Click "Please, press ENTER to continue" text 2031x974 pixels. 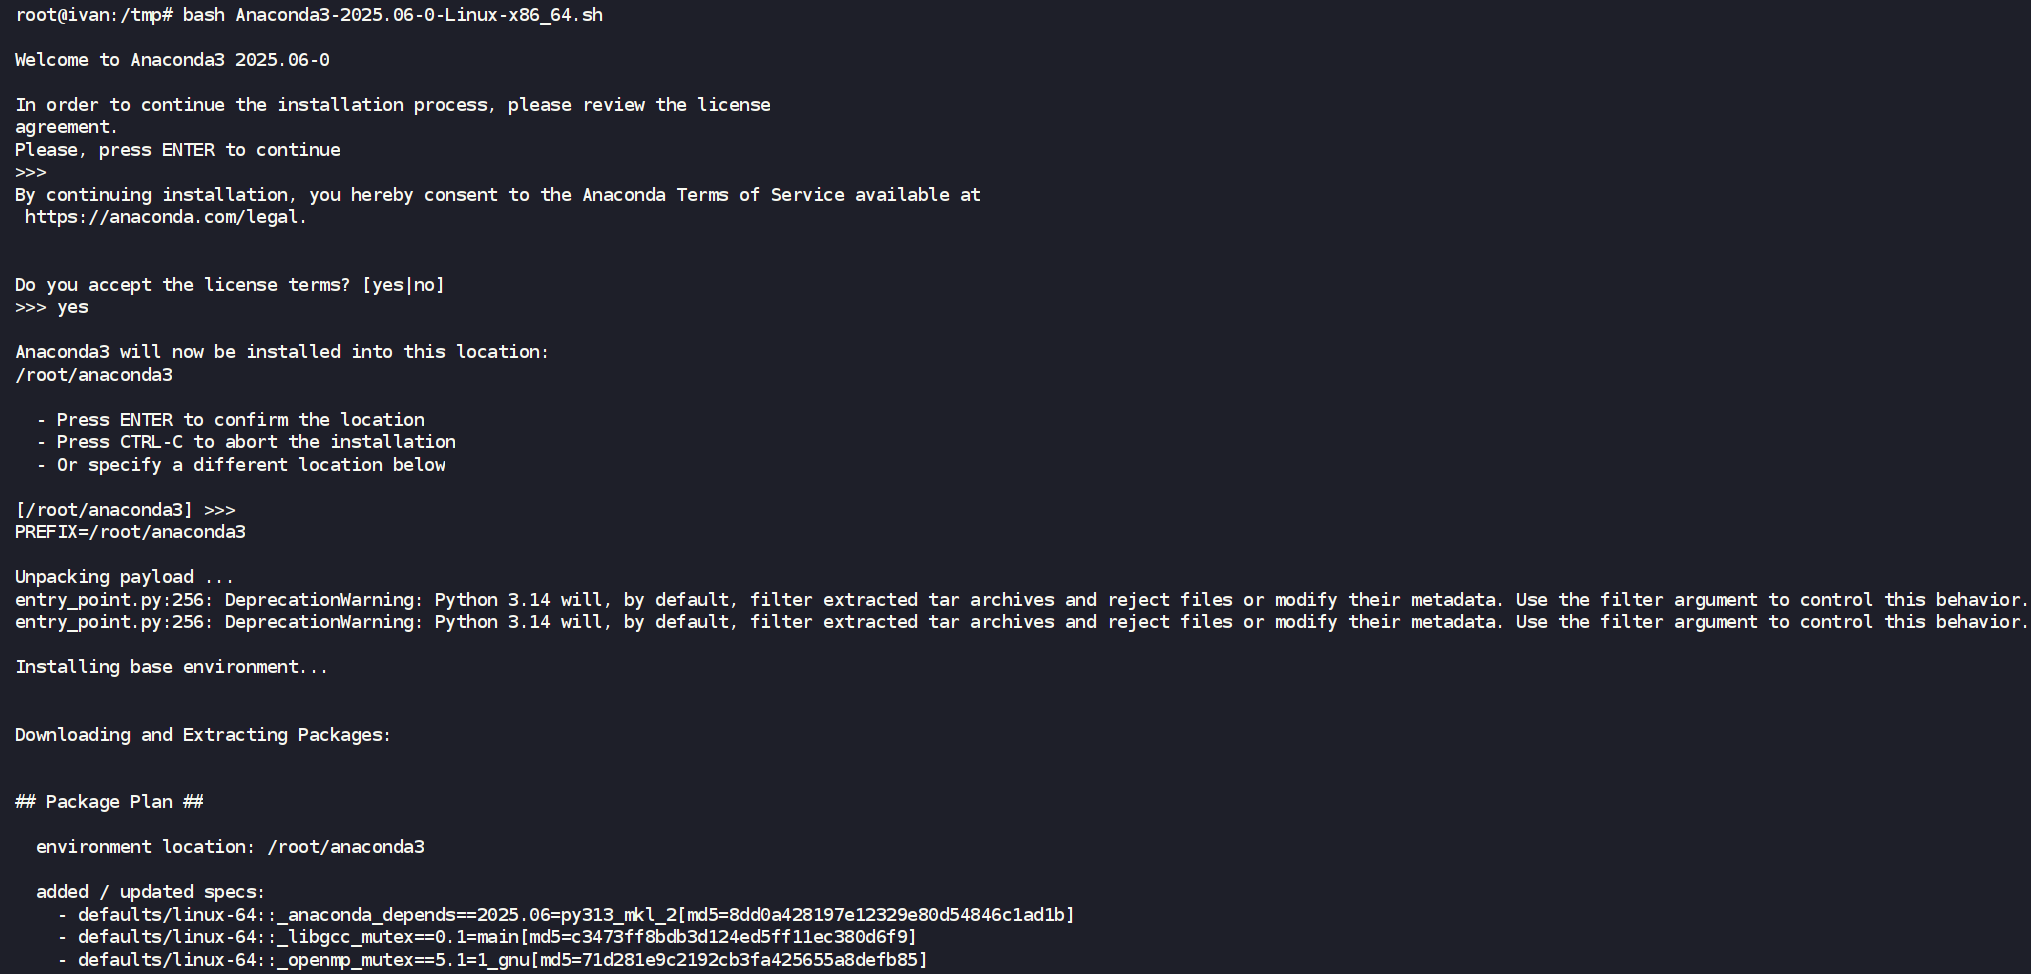click(178, 150)
